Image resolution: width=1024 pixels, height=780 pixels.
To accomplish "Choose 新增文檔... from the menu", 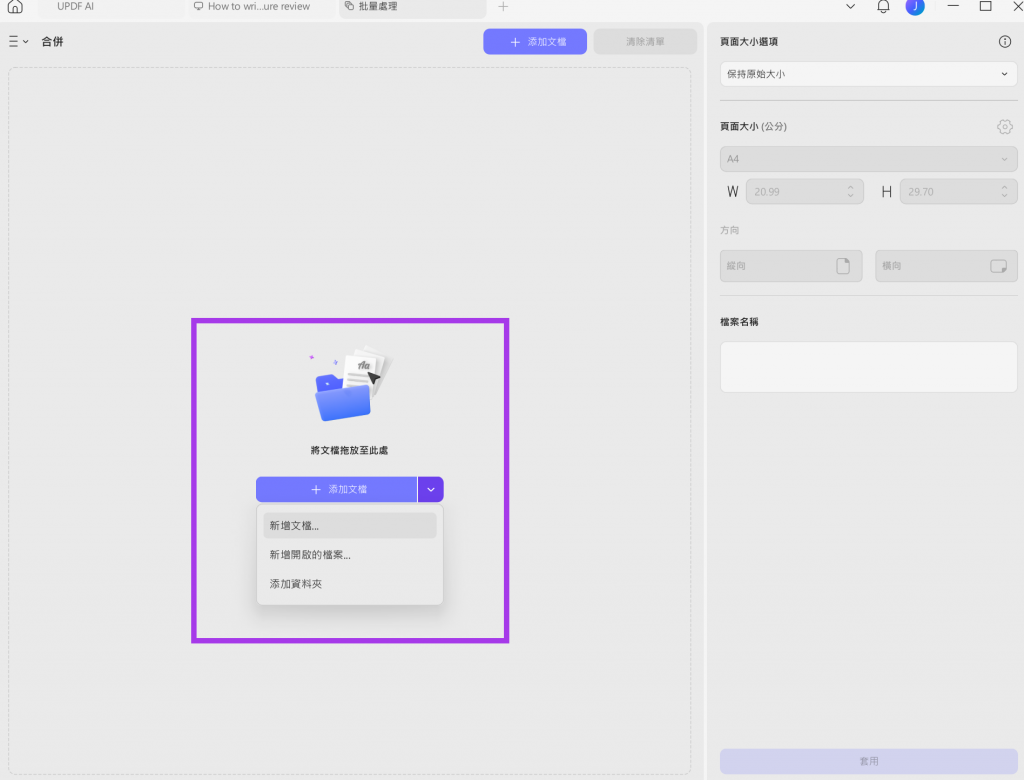I will 349,526.
